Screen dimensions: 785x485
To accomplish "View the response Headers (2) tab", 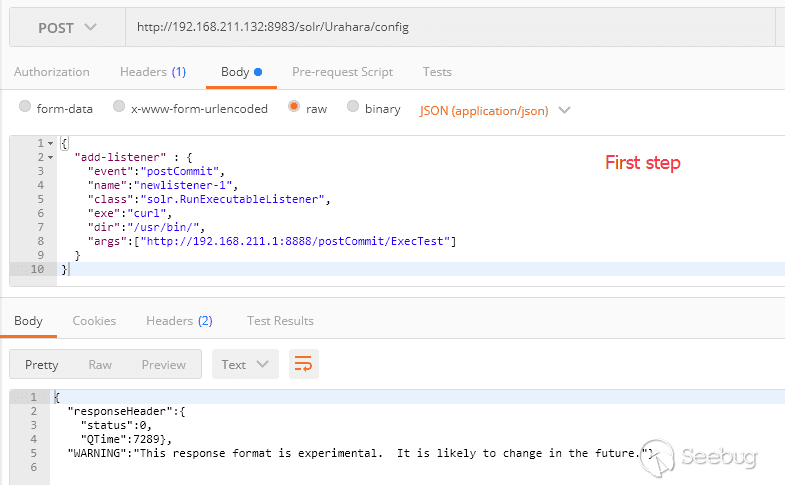I will click(x=179, y=321).
